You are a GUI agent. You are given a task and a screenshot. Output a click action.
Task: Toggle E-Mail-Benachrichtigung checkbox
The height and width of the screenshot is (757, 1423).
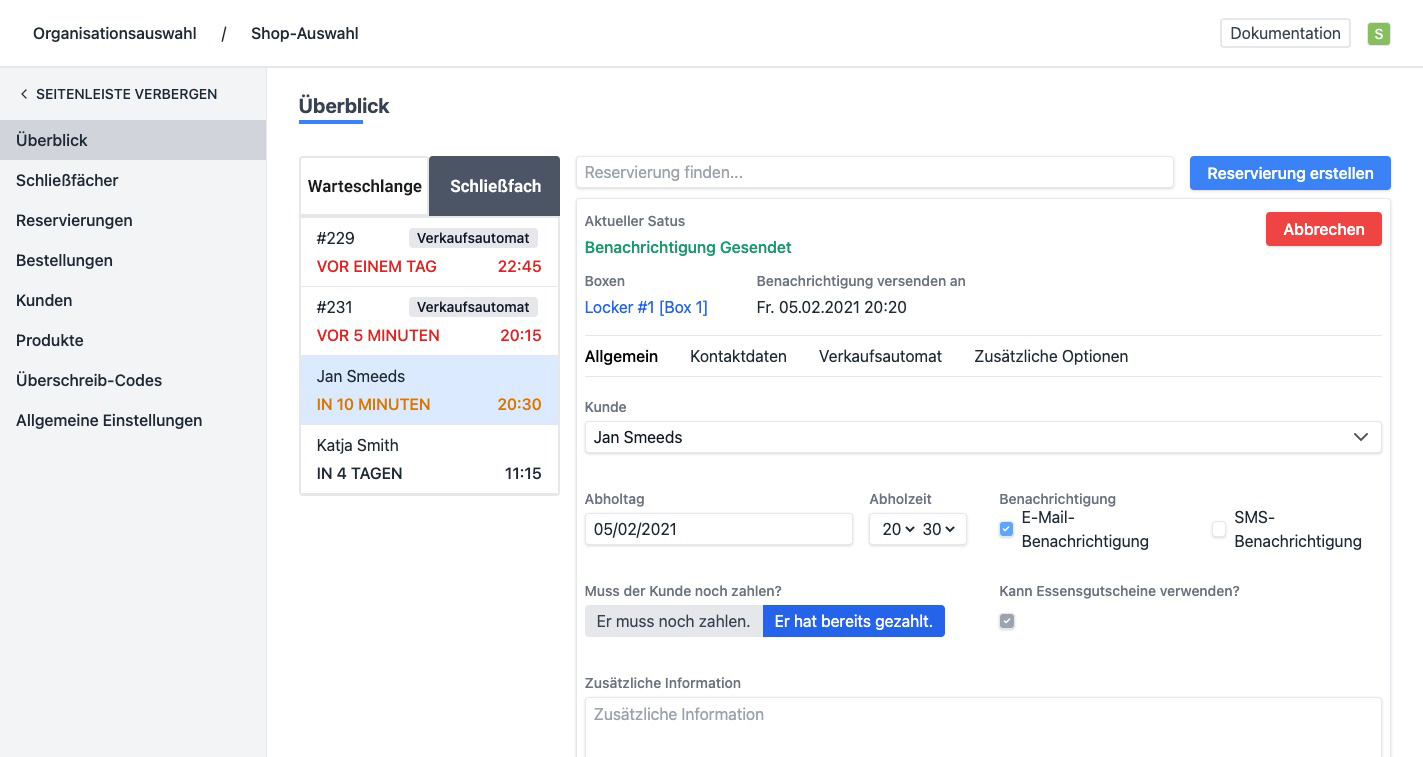1006,529
